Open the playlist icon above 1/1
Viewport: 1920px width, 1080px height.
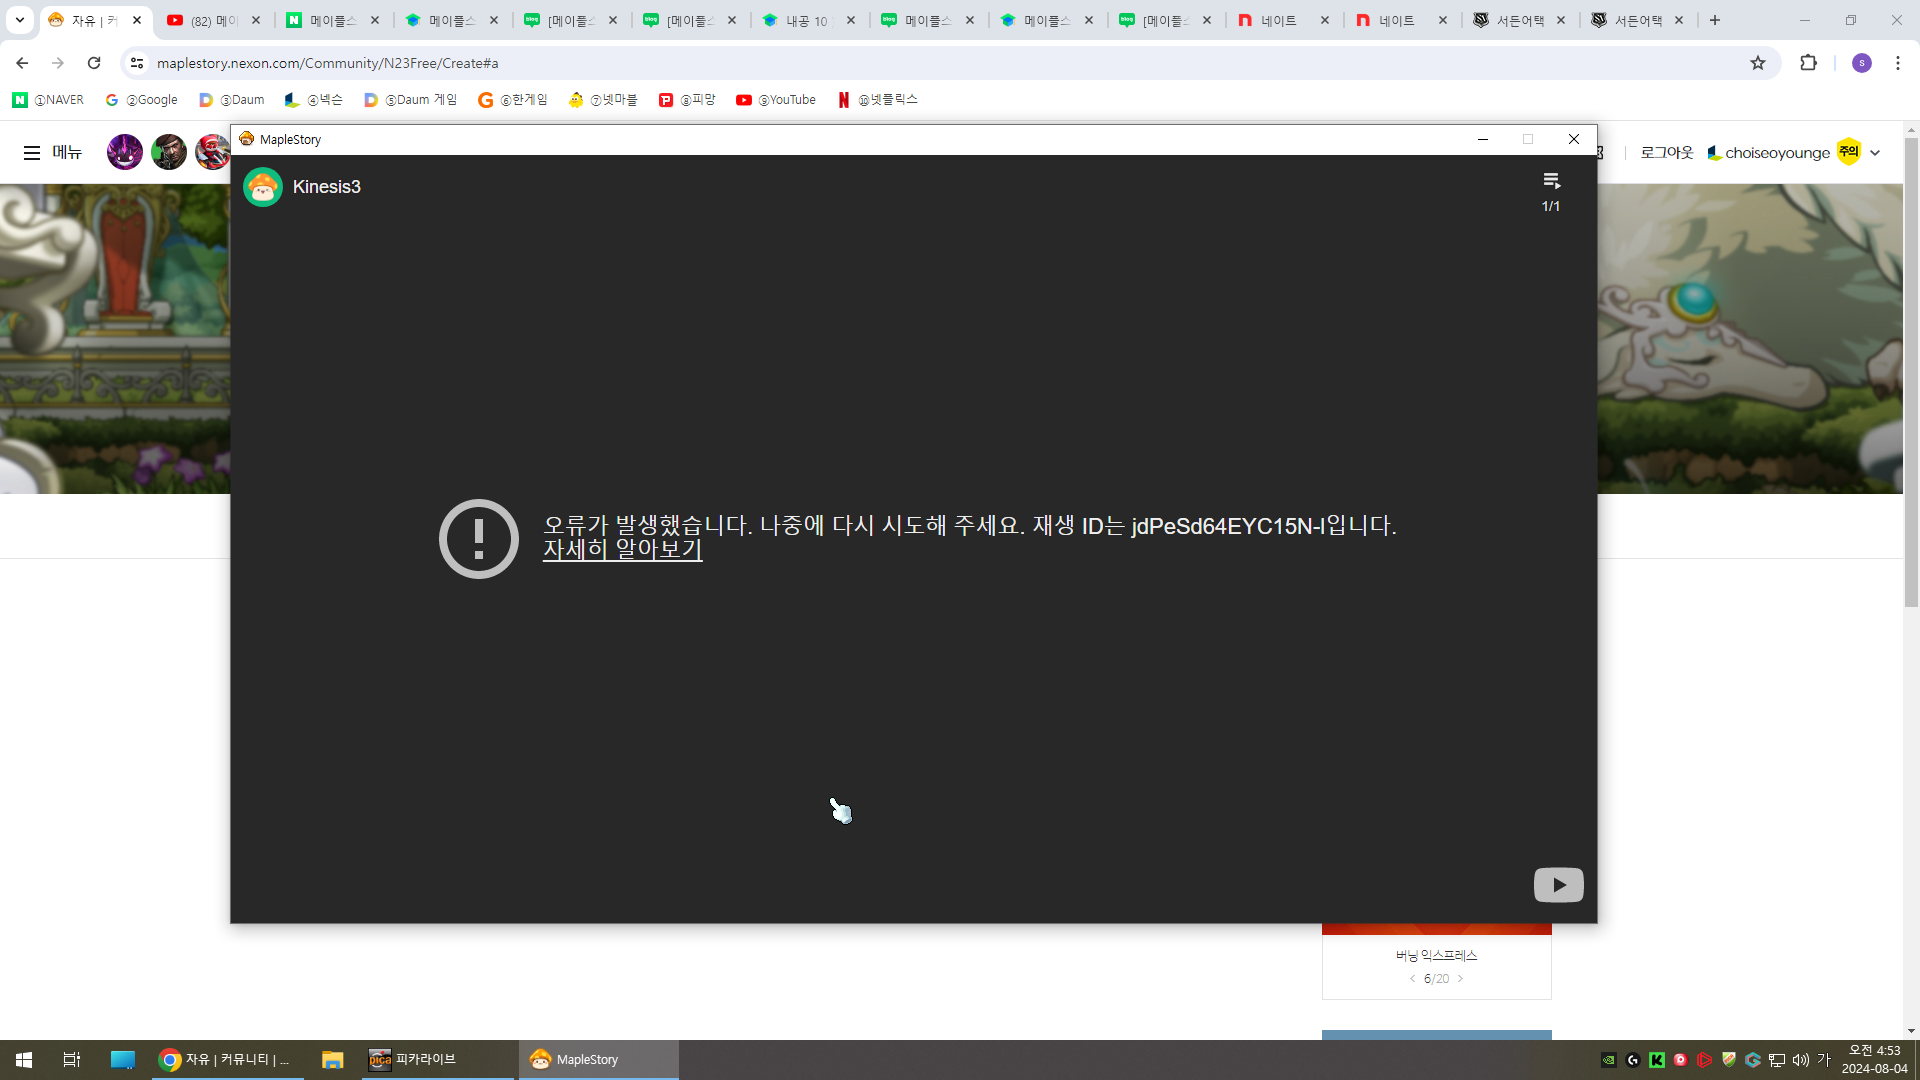click(x=1551, y=181)
